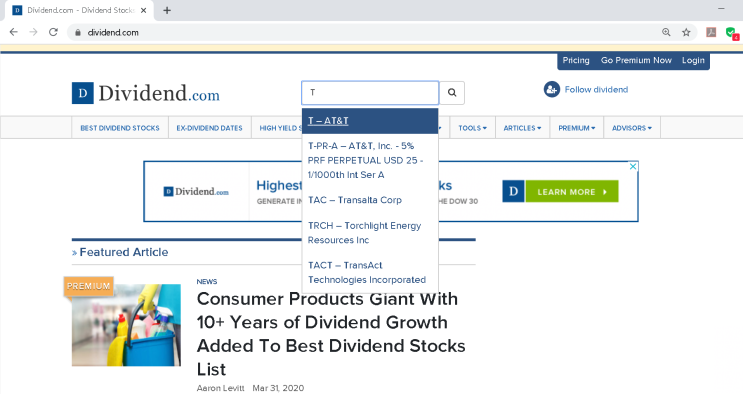
Task: Click the Learn More ad button
Action: pos(572,192)
